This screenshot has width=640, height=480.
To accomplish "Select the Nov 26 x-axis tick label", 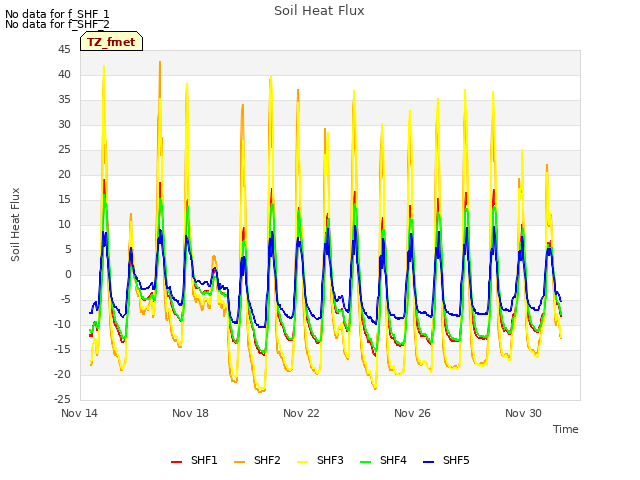I will (412, 413).
